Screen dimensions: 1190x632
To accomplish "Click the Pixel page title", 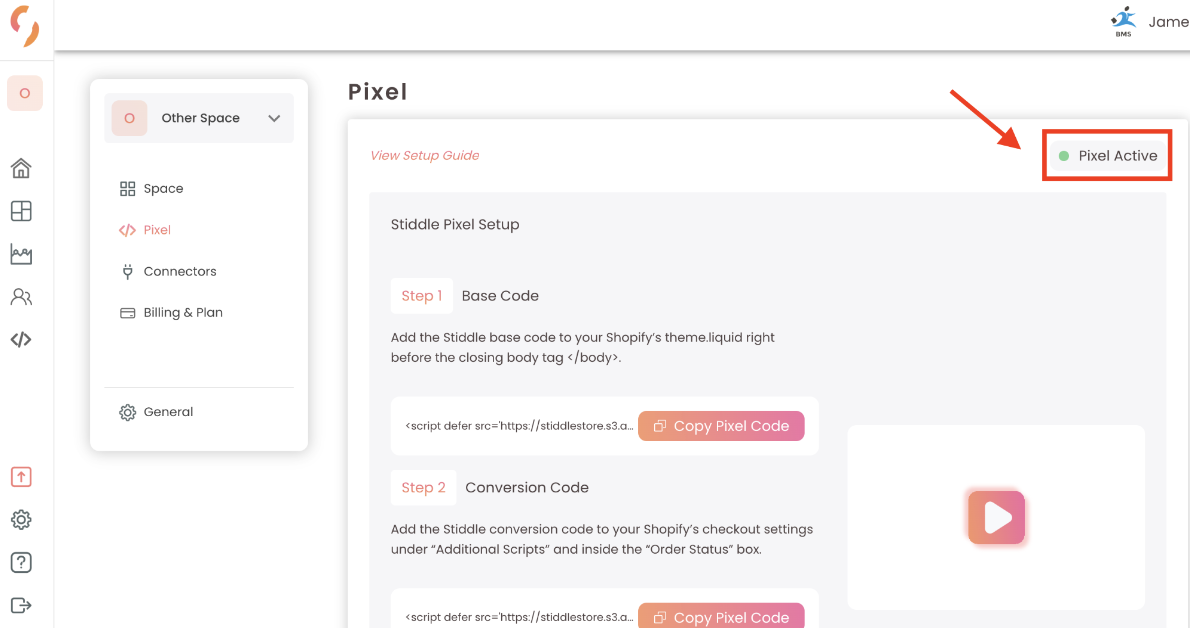I will [378, 92].
